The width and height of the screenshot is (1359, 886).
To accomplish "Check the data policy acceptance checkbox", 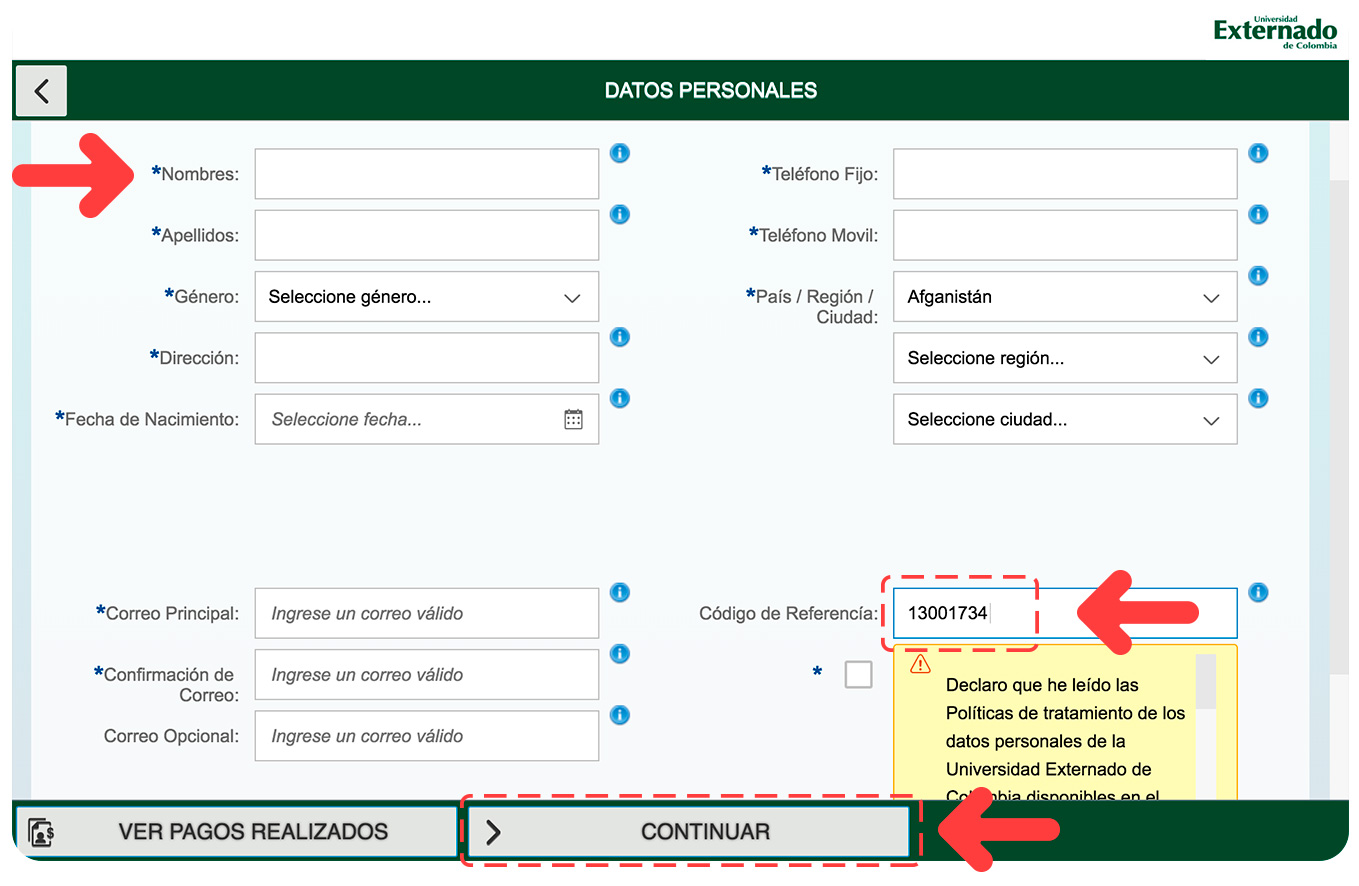I will pos(858,675).
